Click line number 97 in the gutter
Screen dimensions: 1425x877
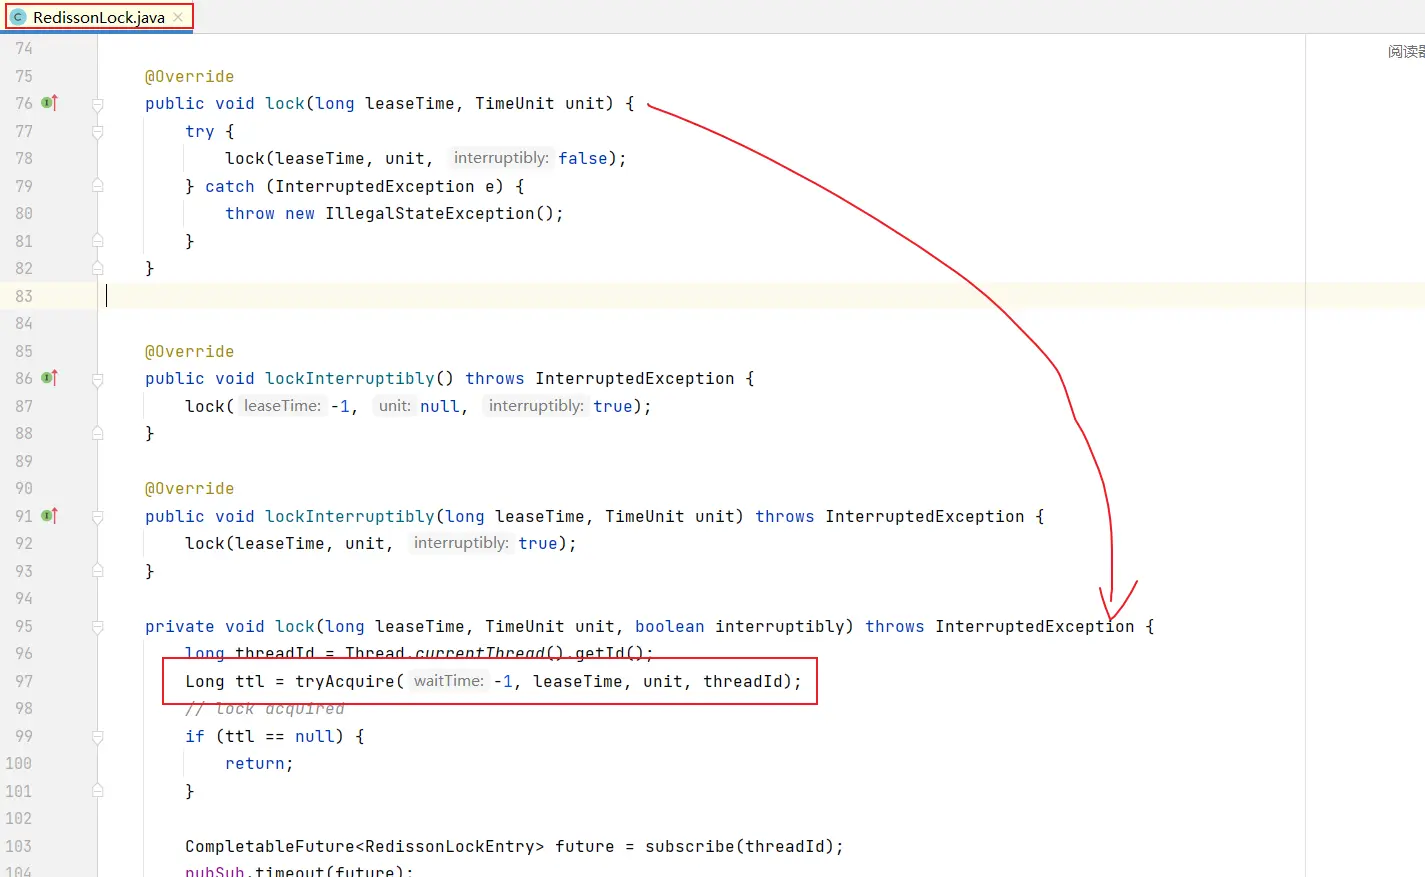pyautogui.click(x=24, y=681)
